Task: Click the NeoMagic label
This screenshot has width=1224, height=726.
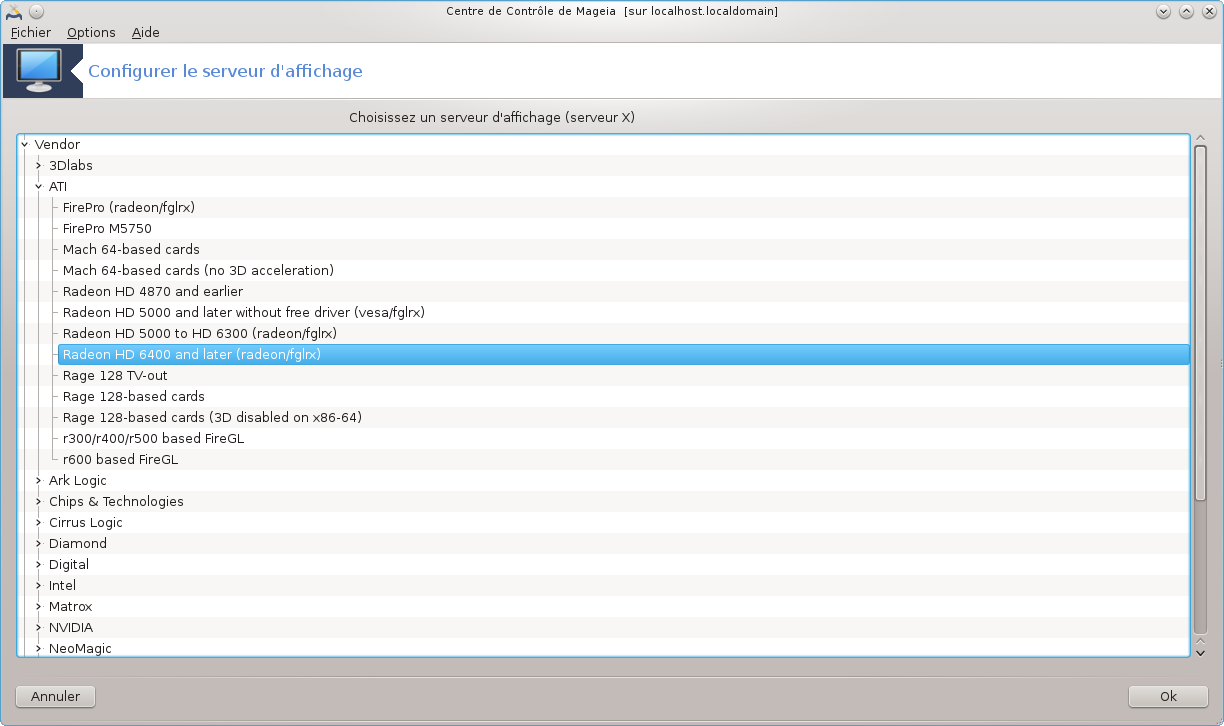Action: pos(80,649)
